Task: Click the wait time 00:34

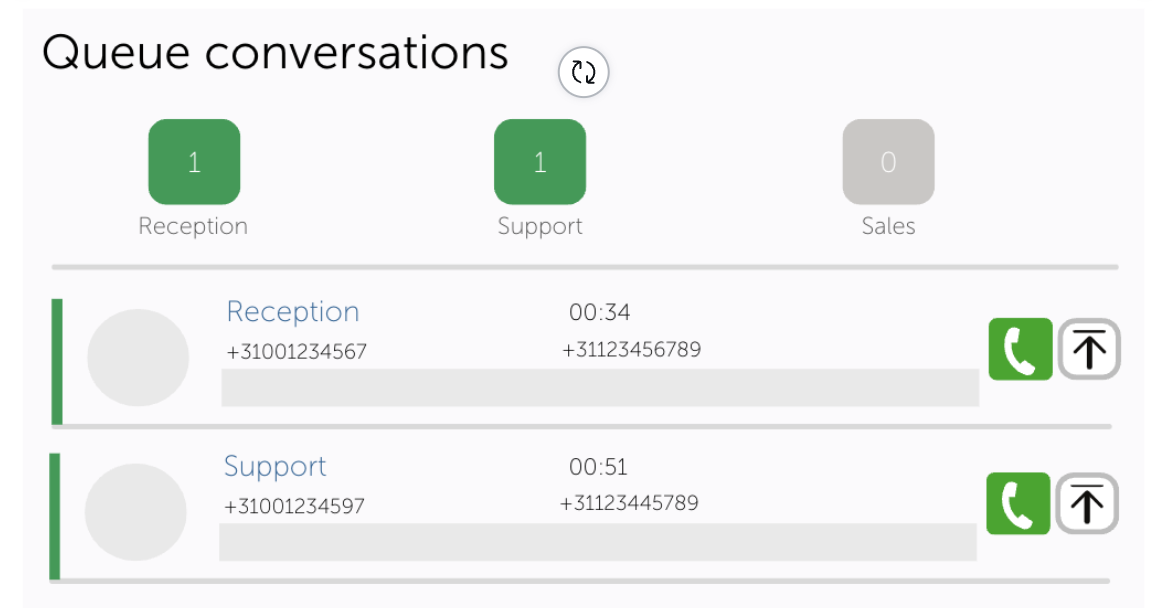Action: coord(599,313)
